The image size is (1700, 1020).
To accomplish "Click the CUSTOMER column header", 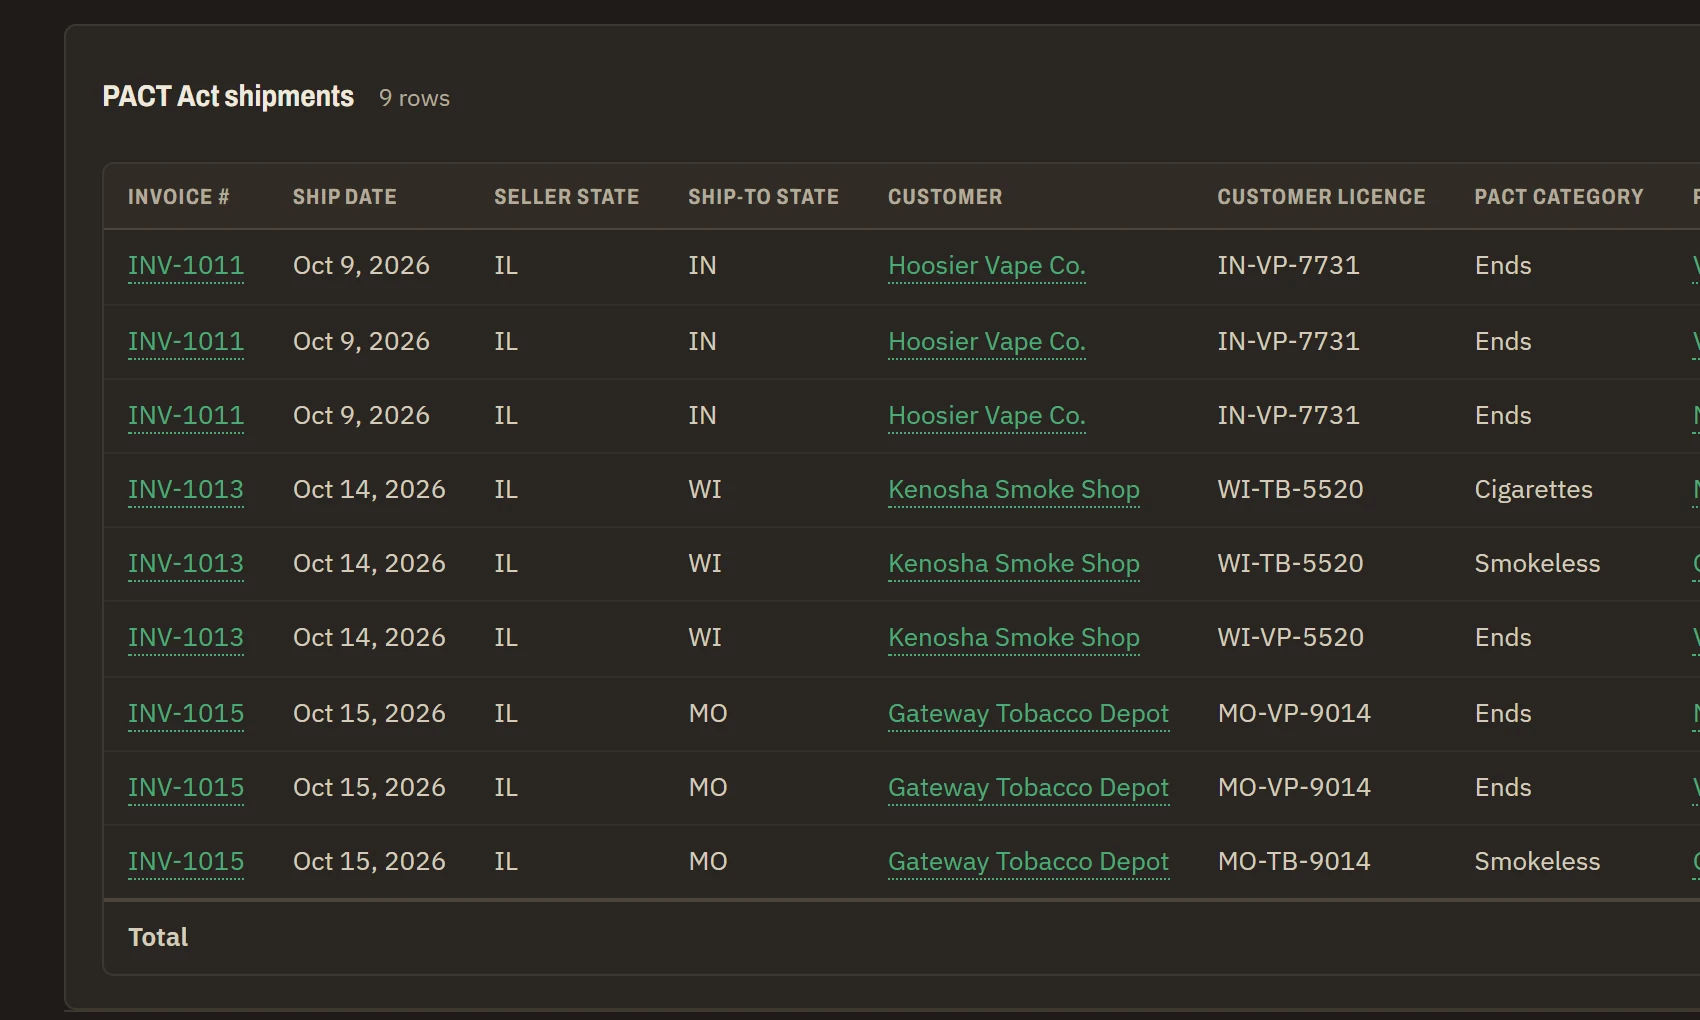I will 945,197.
